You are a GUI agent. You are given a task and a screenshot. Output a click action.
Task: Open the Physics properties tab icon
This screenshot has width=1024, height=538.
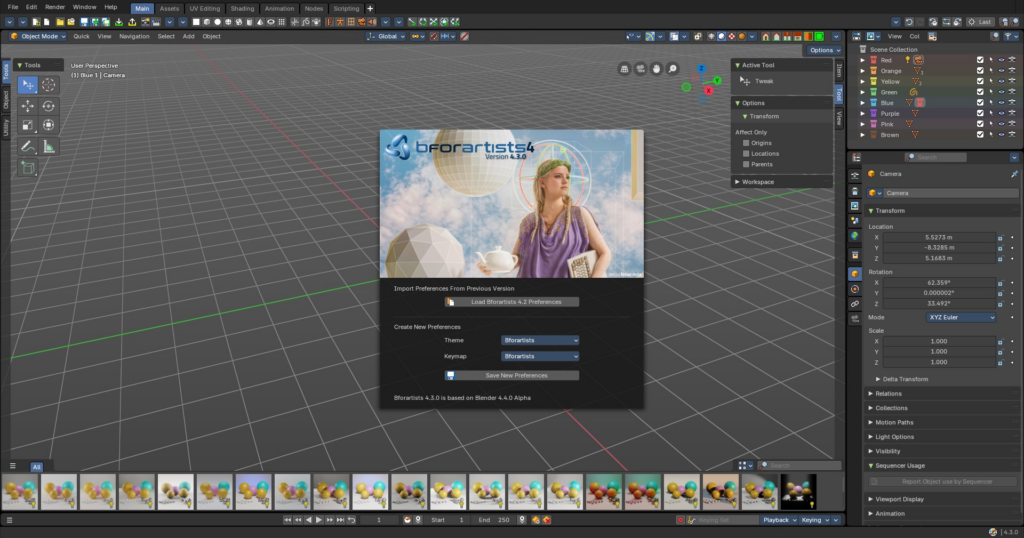tap(855, 289)
